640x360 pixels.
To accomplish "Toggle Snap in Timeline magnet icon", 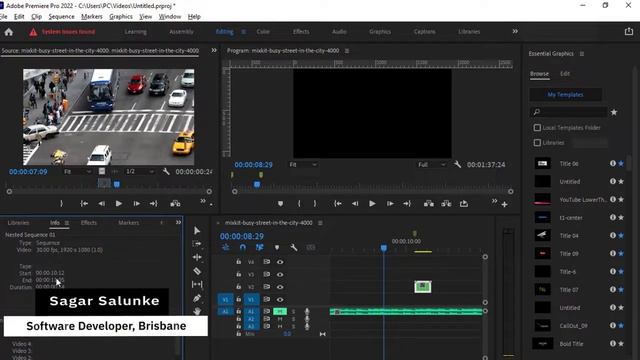I will point(242,247).
